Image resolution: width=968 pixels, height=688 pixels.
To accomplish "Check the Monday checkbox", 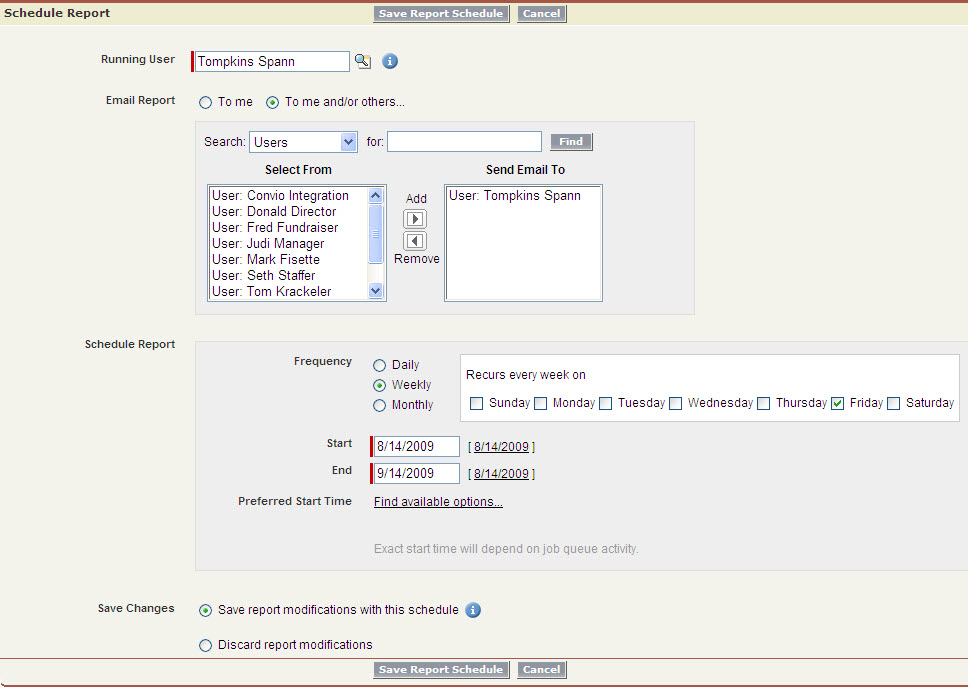I will tap(541, 404).
